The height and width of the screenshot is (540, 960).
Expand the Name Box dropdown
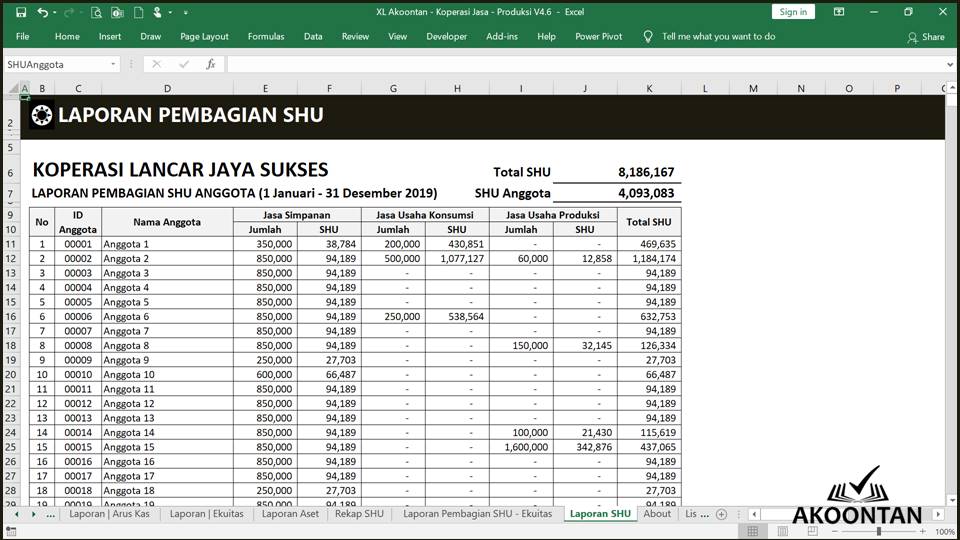click(x=113, y=64)
